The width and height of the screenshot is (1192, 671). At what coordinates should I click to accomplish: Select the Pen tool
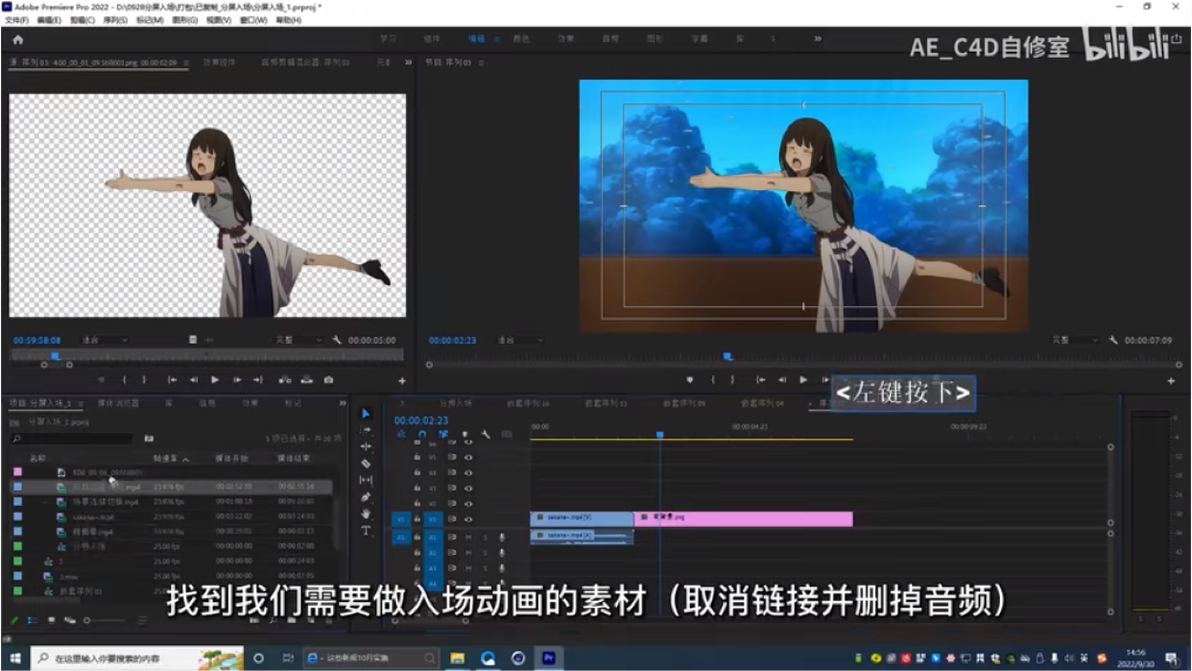point(366,497)
